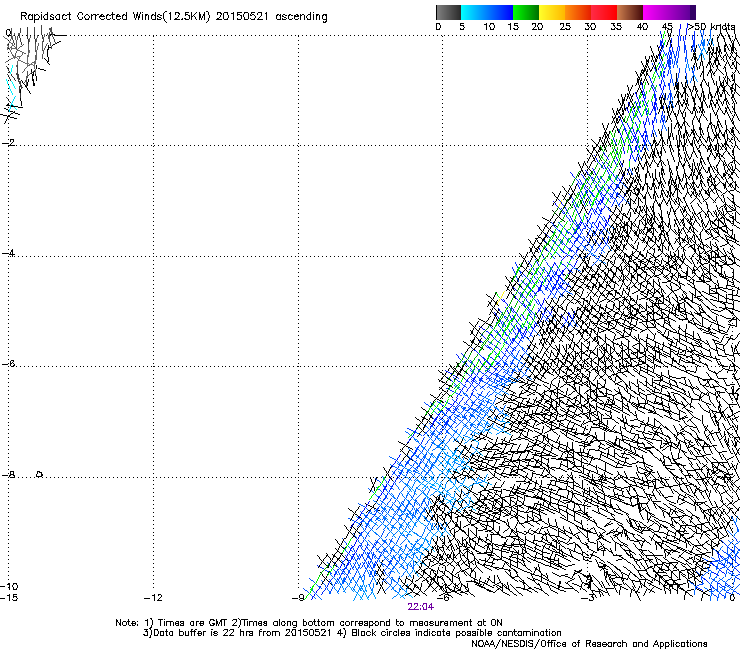The width and height of the screenshot is (740, 650).
Task: Click the legend tick label '25'
Action: click(565, 27)
